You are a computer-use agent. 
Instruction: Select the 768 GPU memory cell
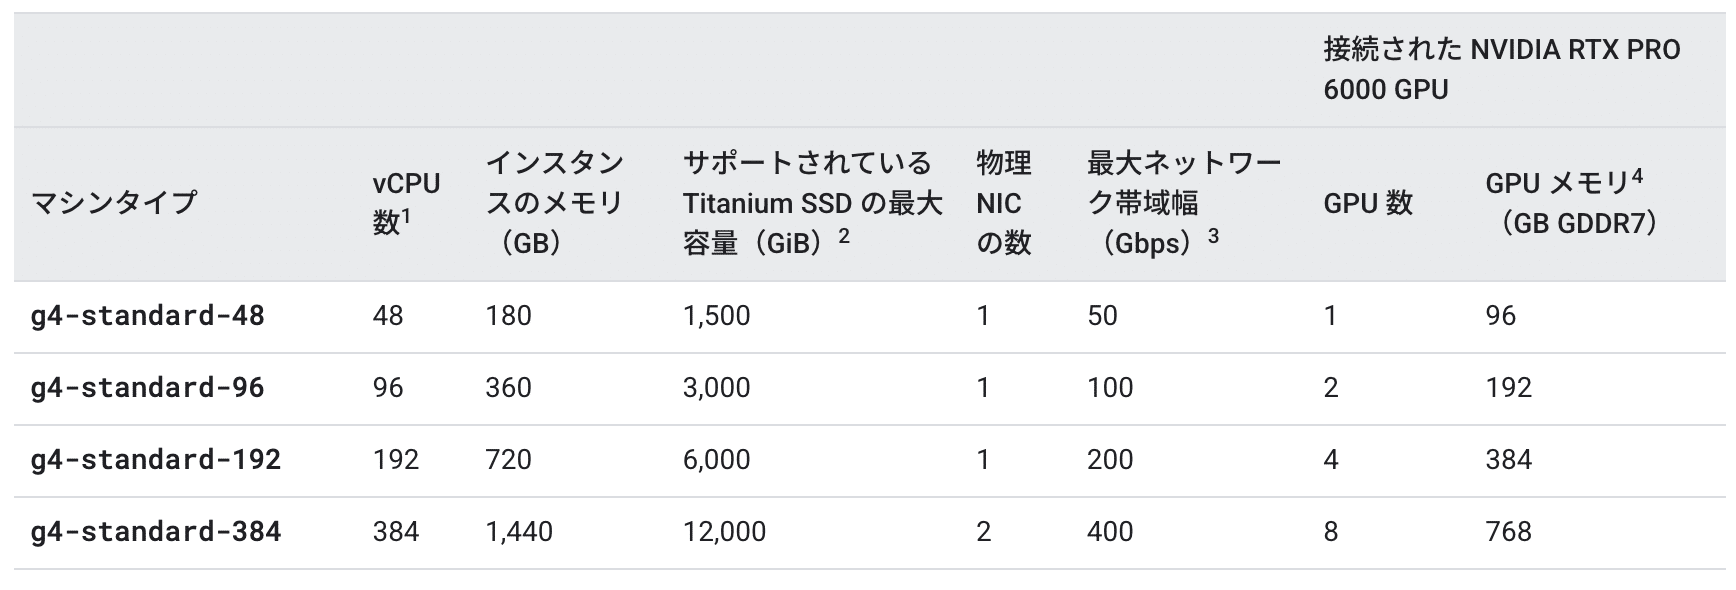(1508, 532)
